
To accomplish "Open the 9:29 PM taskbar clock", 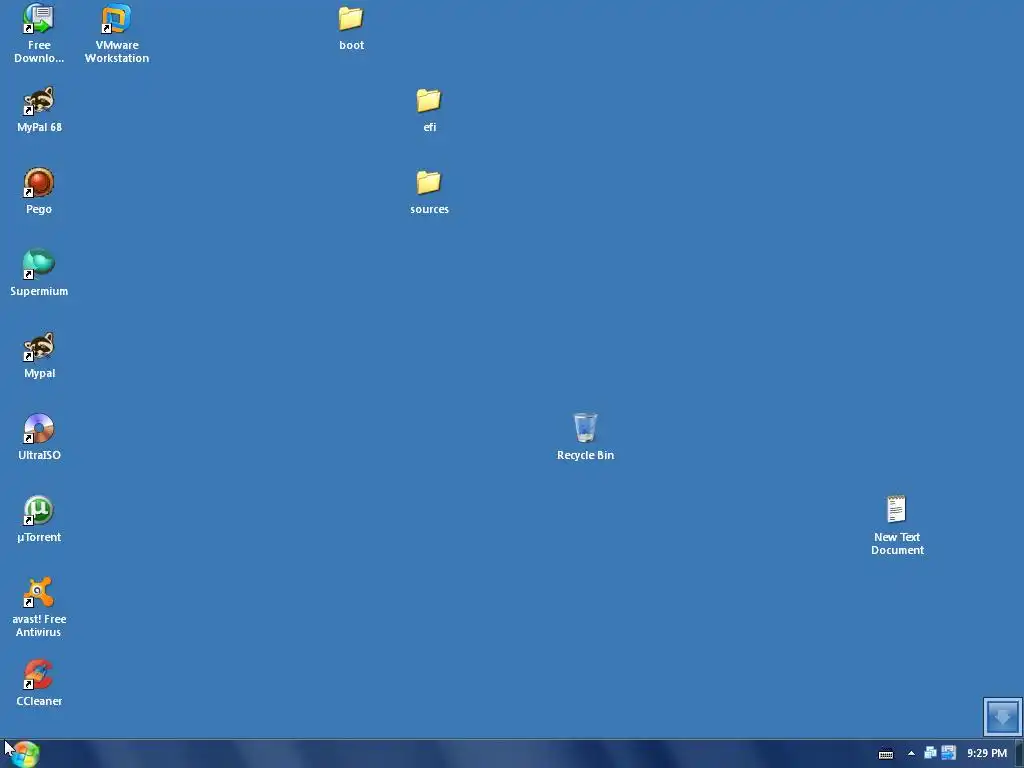I will pos(986,754).
